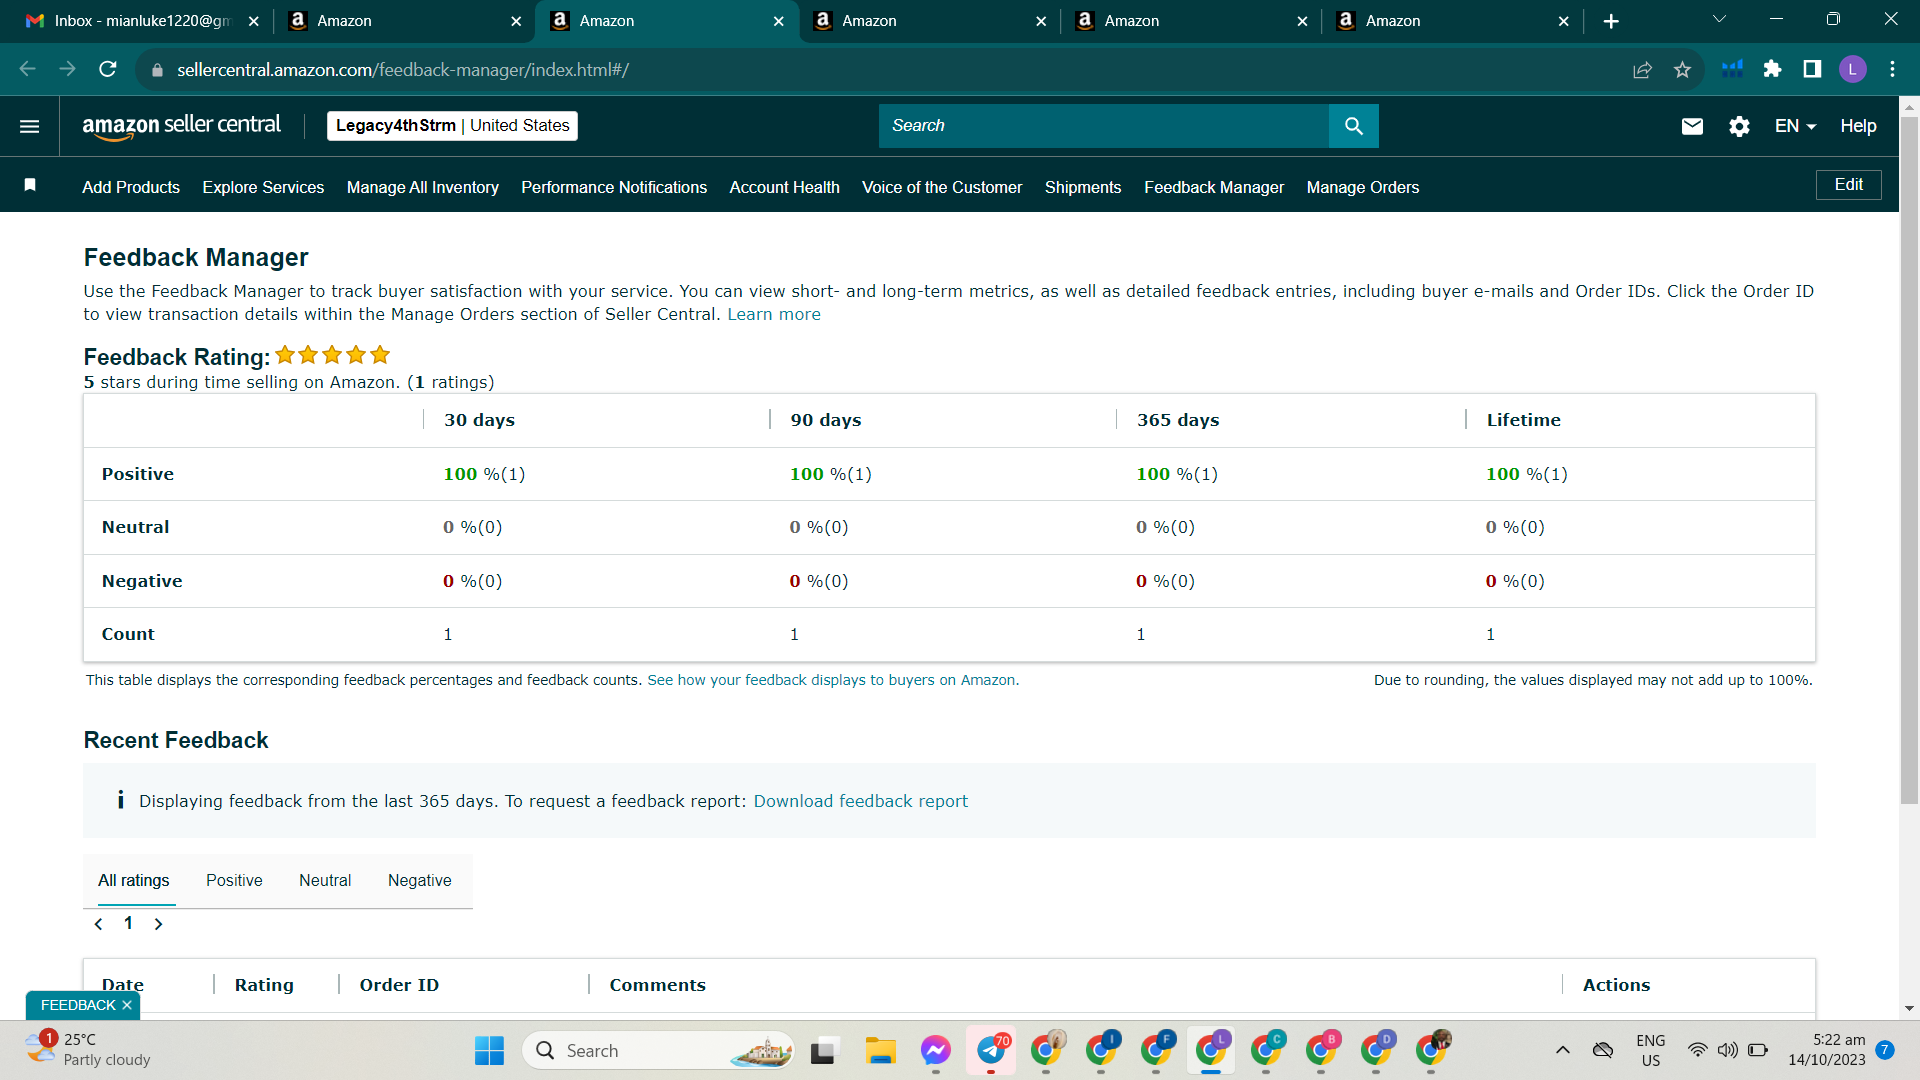Click Download feedback report link
The image size is (1920, 1080).
(861, 801)
